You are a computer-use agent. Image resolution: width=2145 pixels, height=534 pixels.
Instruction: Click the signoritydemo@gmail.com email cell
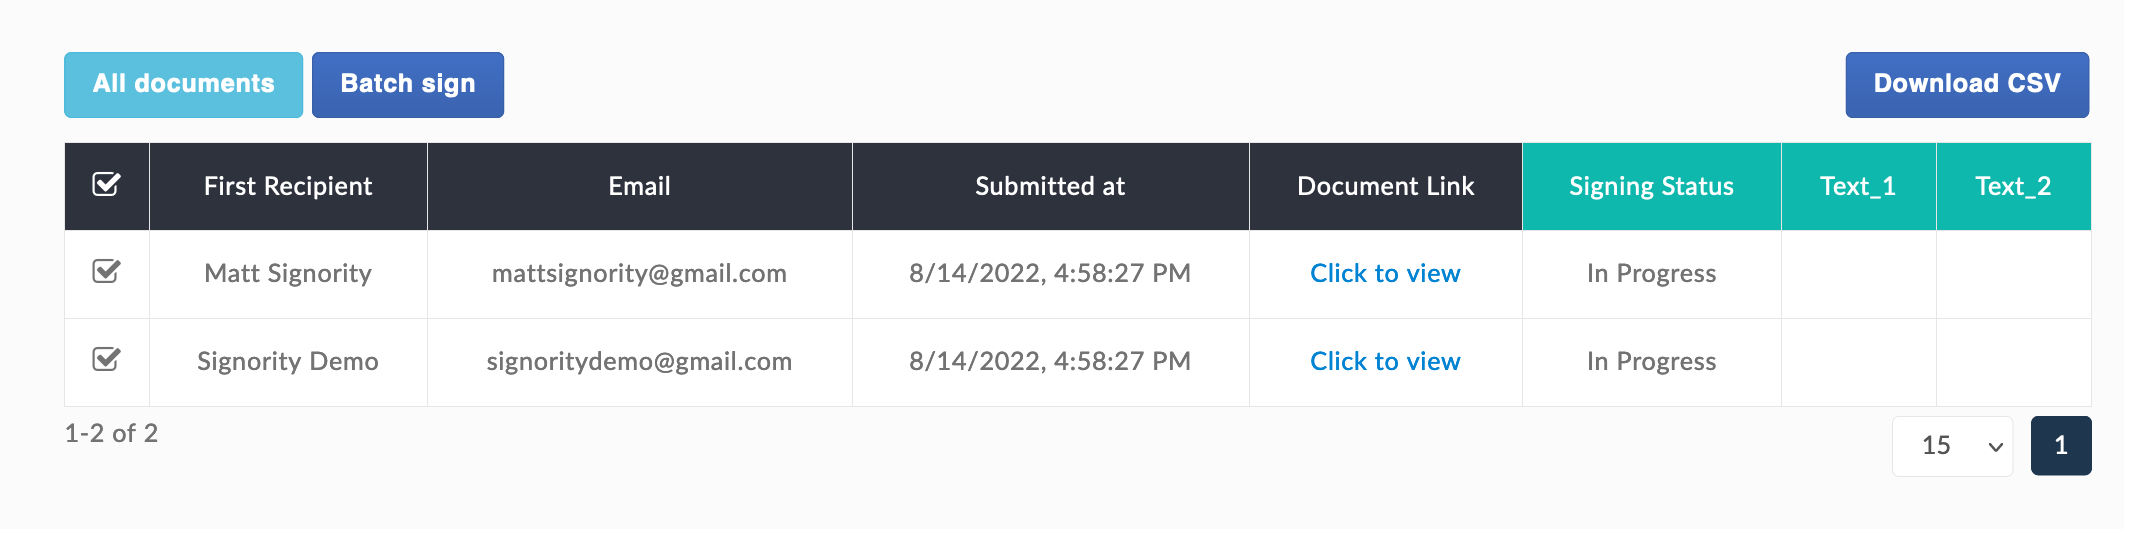640,362
